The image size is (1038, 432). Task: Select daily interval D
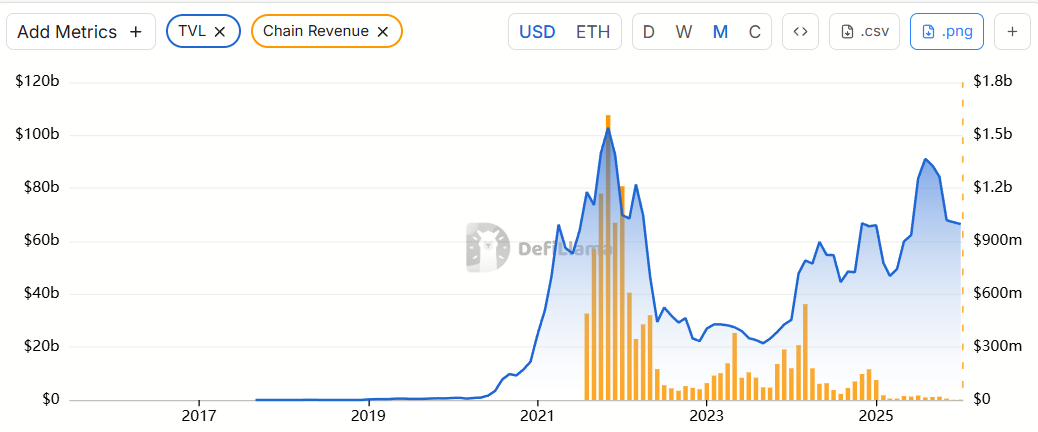click(649, 31)
